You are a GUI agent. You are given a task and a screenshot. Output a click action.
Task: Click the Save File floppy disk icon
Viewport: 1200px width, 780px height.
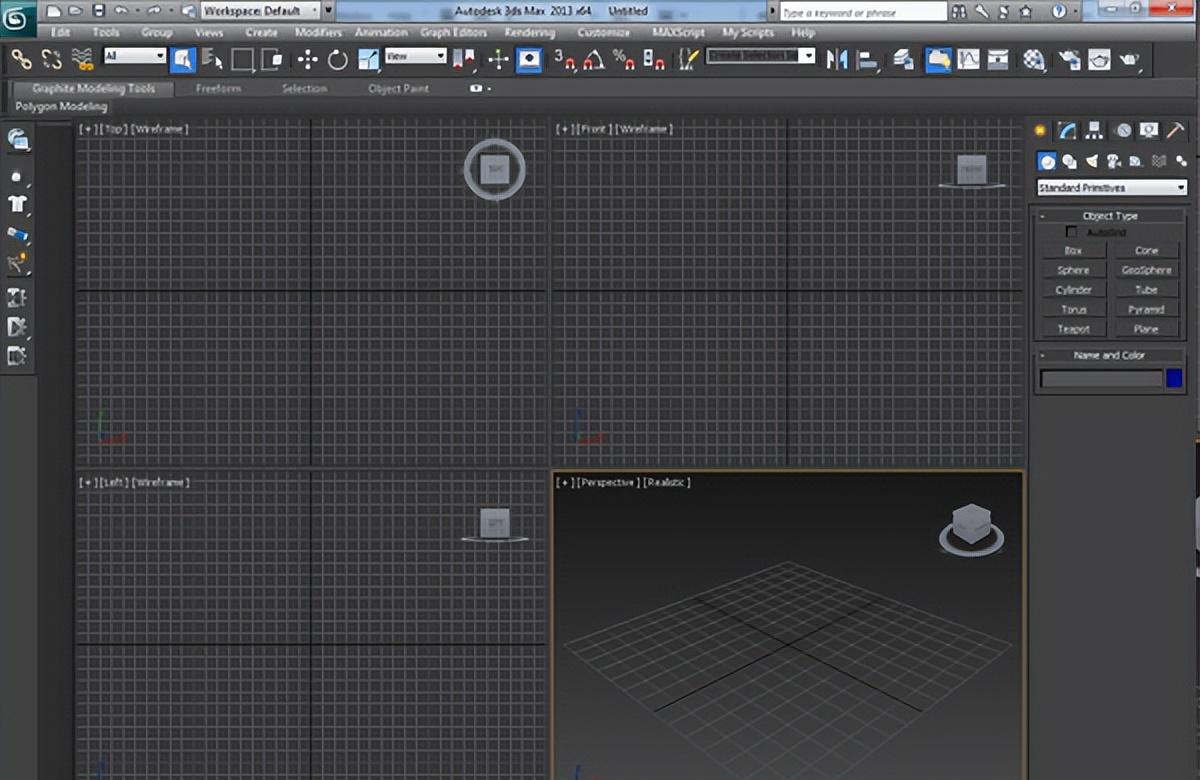[98, 11]
